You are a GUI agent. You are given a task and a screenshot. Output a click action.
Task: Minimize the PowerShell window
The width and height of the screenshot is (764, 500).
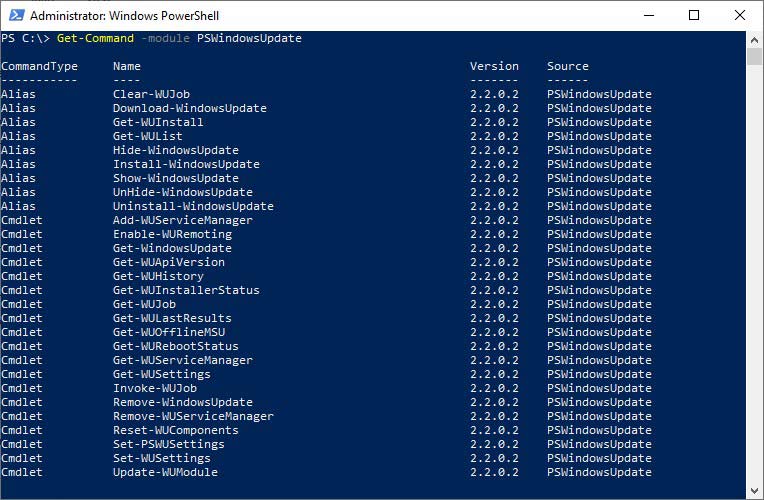(x=647, y=15)
